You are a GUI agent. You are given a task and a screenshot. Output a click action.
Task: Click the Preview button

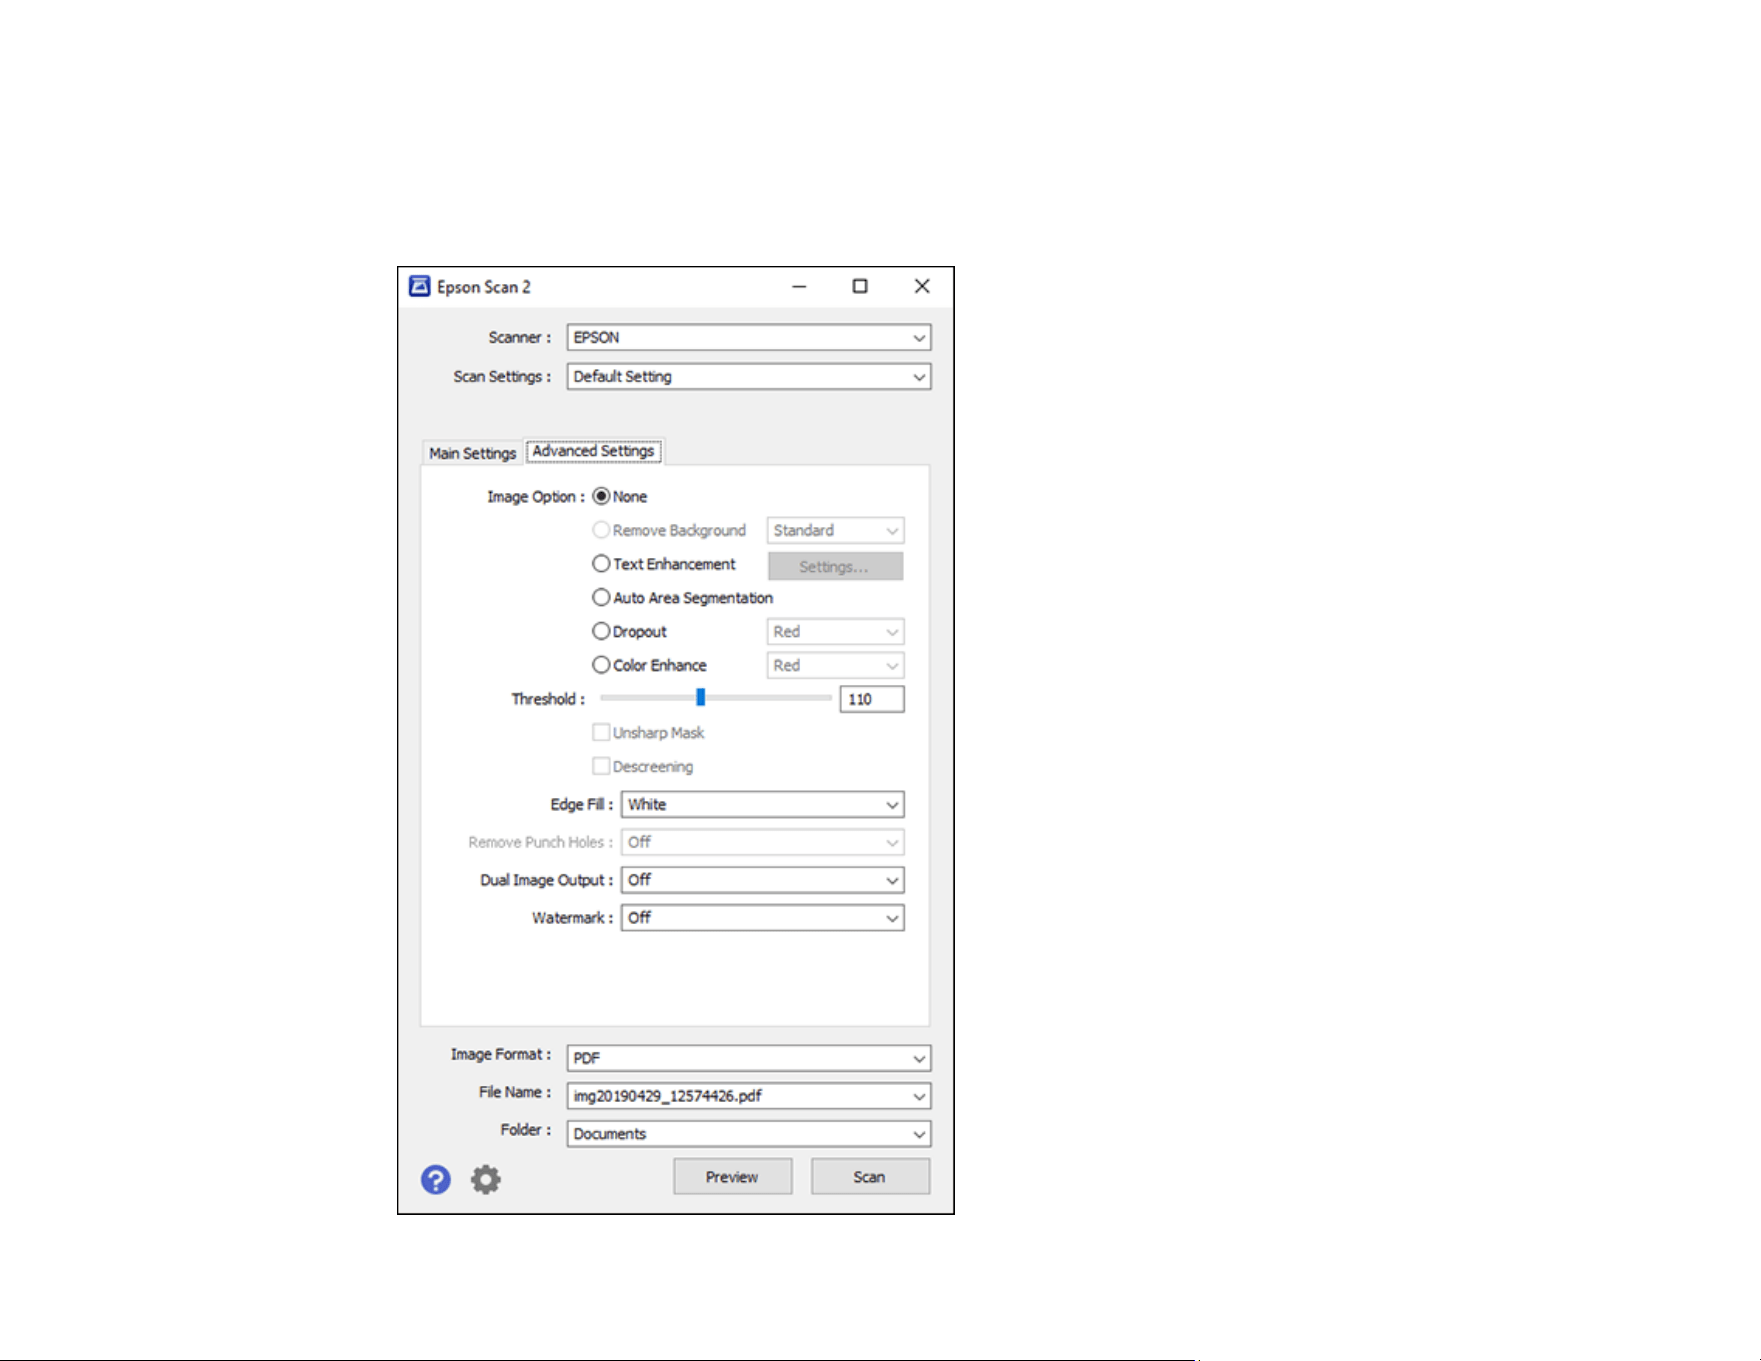click(733, 1177)
